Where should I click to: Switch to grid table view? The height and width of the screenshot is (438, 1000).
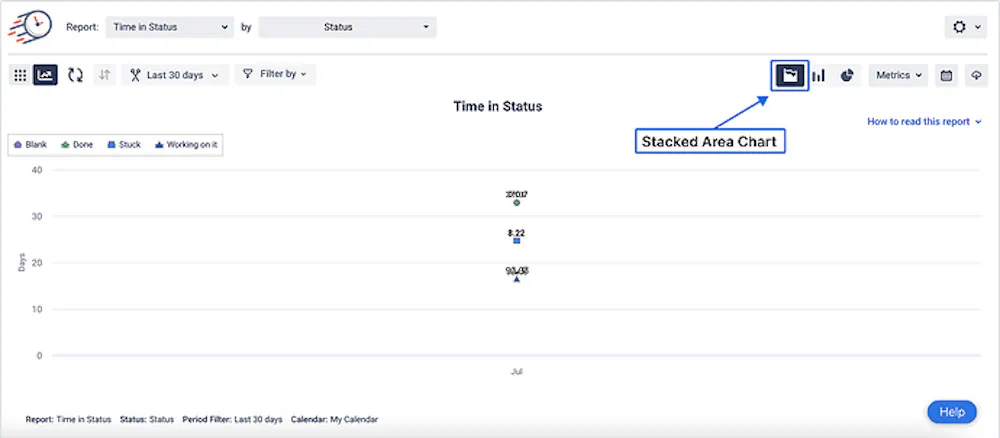[19, 75]
